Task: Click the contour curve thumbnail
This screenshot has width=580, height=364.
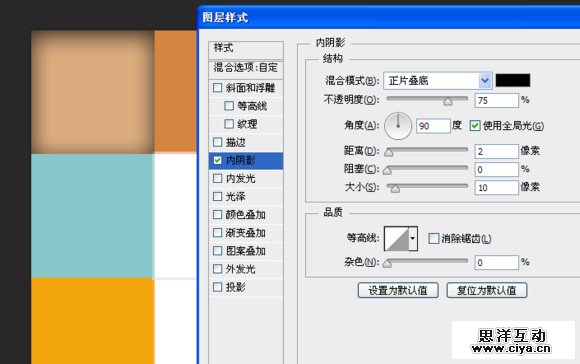Action: (397, 238)
